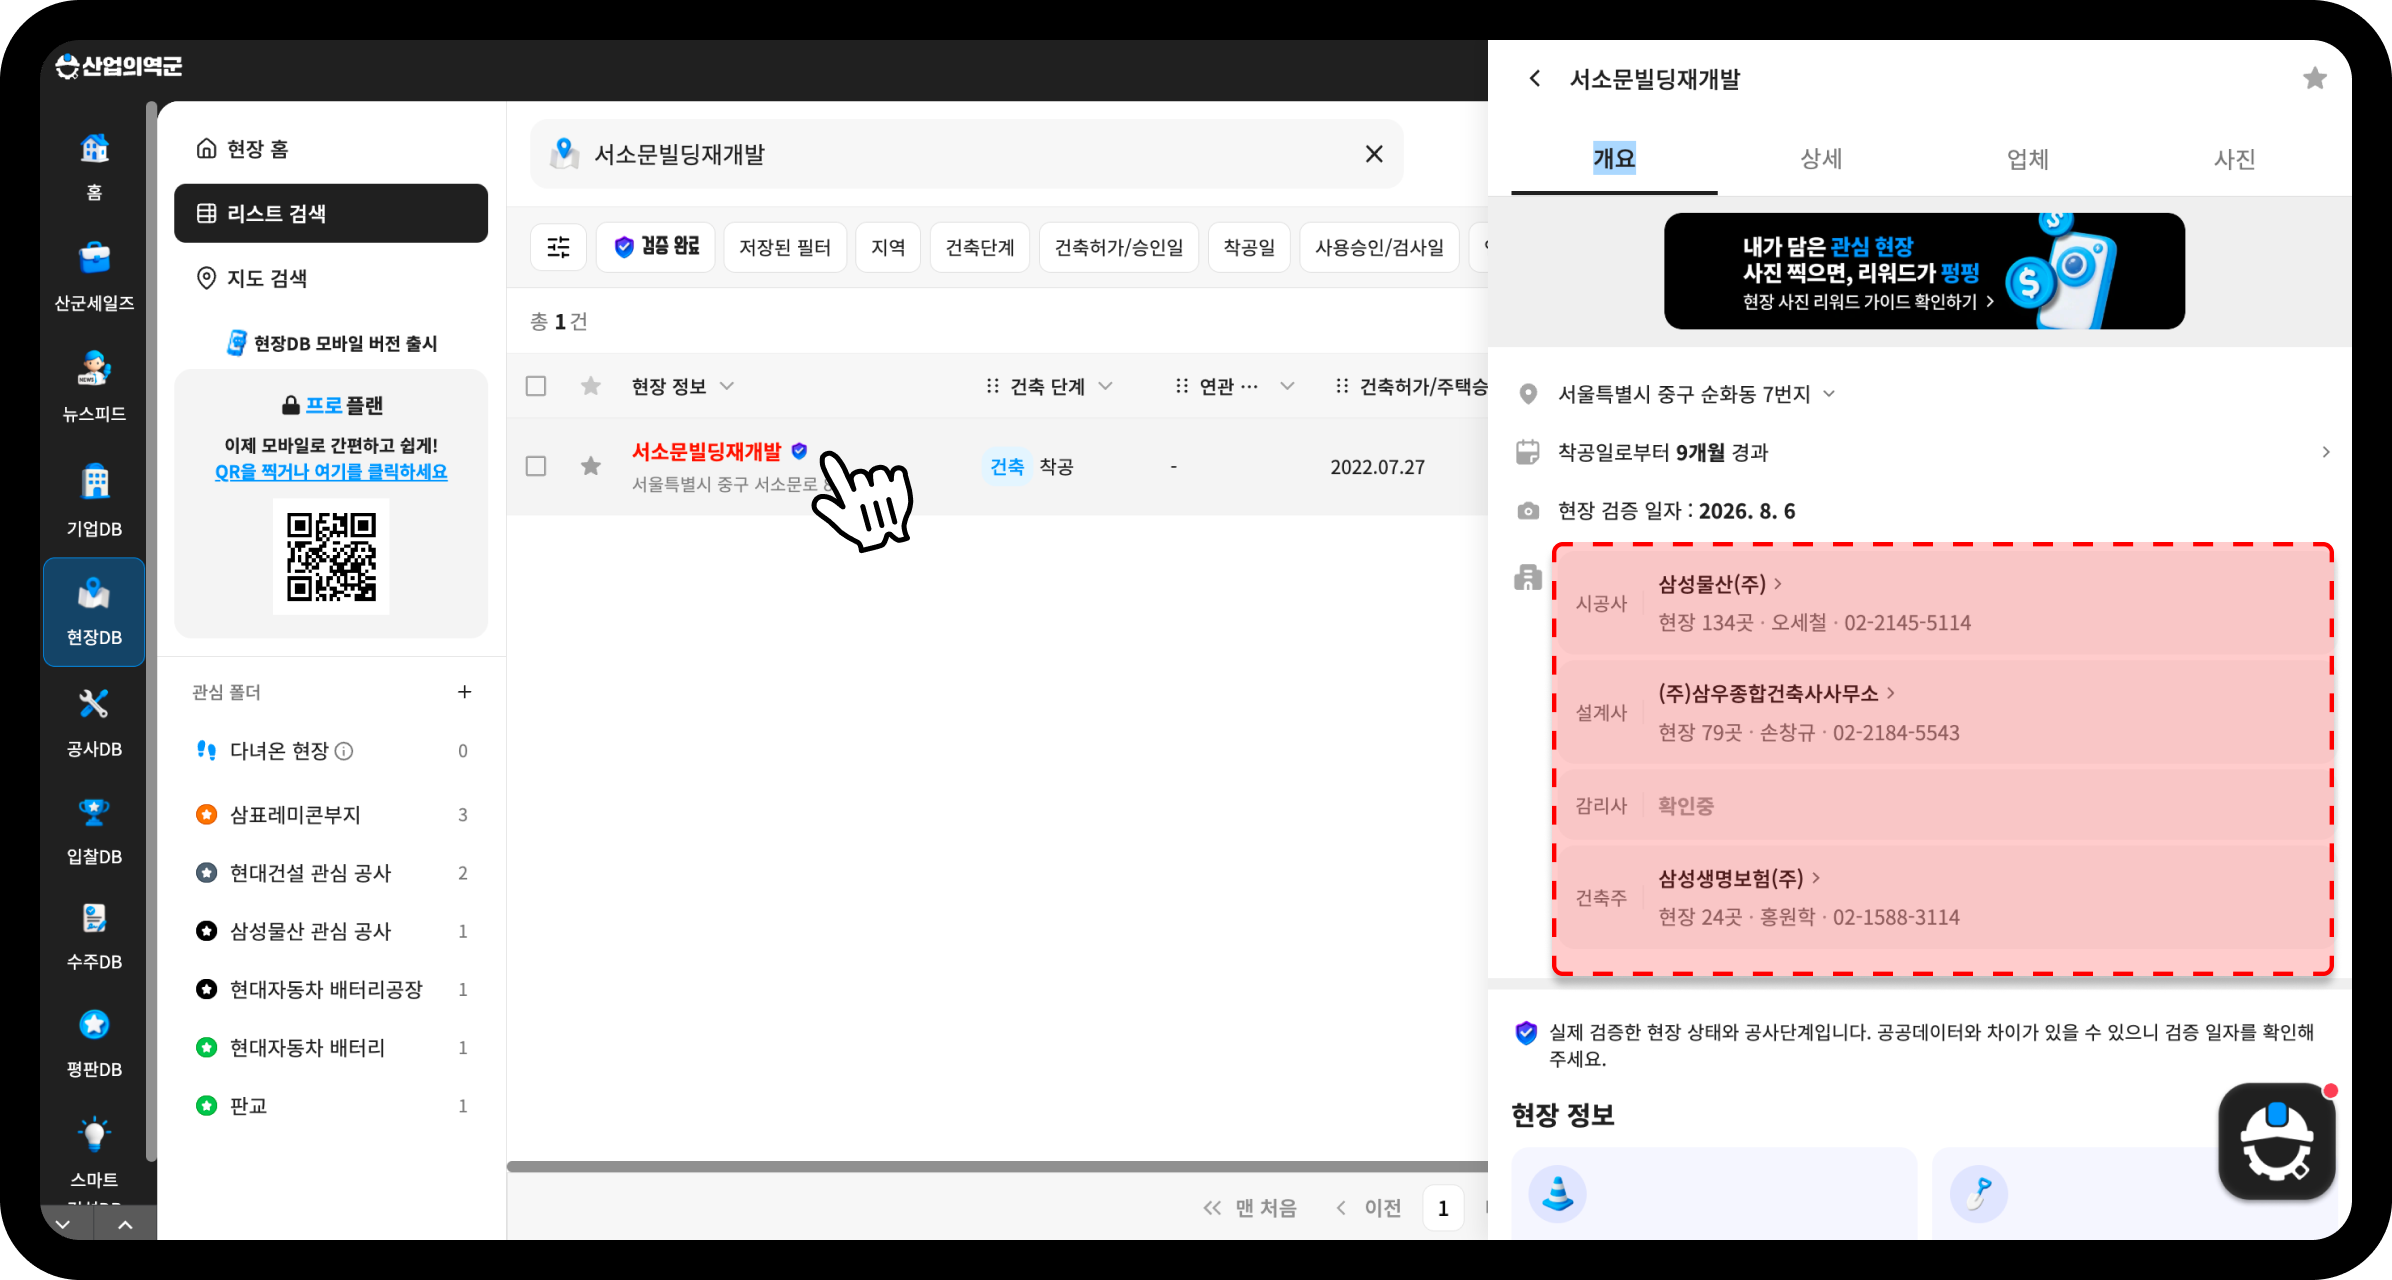Select 현장DB in the sidebar
2392x1280 pixels.
click(x=94, y=612)
